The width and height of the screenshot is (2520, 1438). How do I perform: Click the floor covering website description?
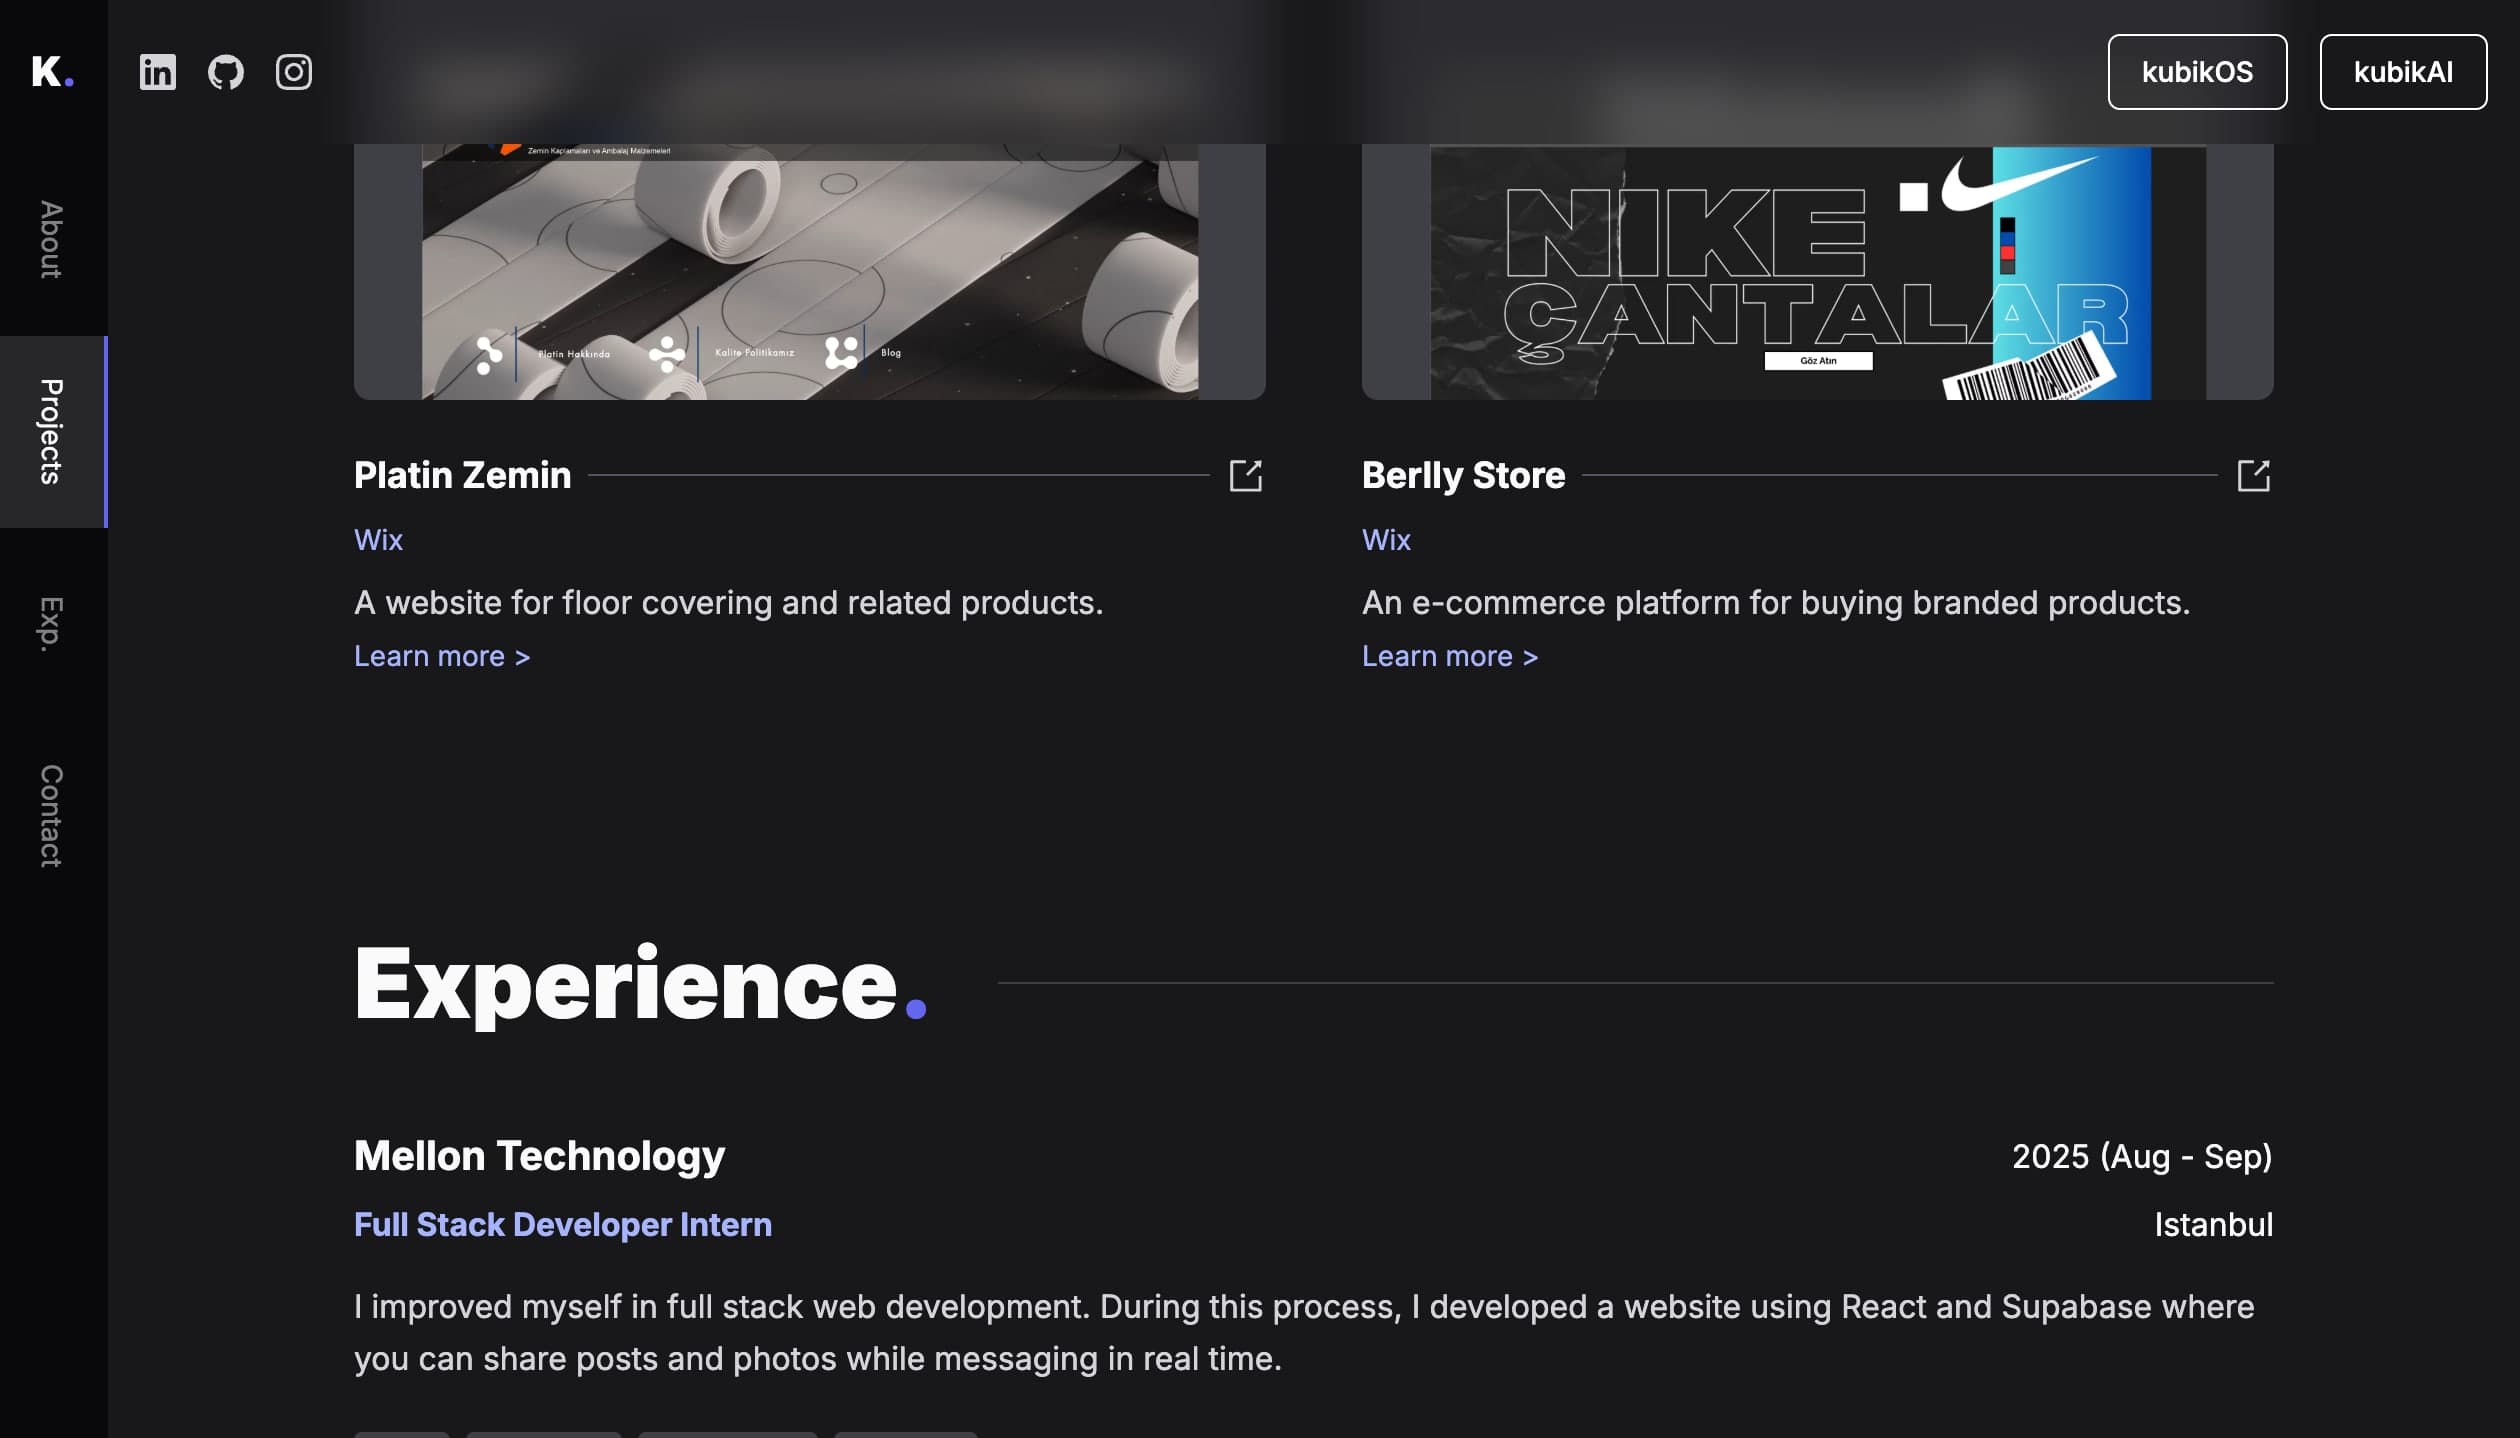729,603
